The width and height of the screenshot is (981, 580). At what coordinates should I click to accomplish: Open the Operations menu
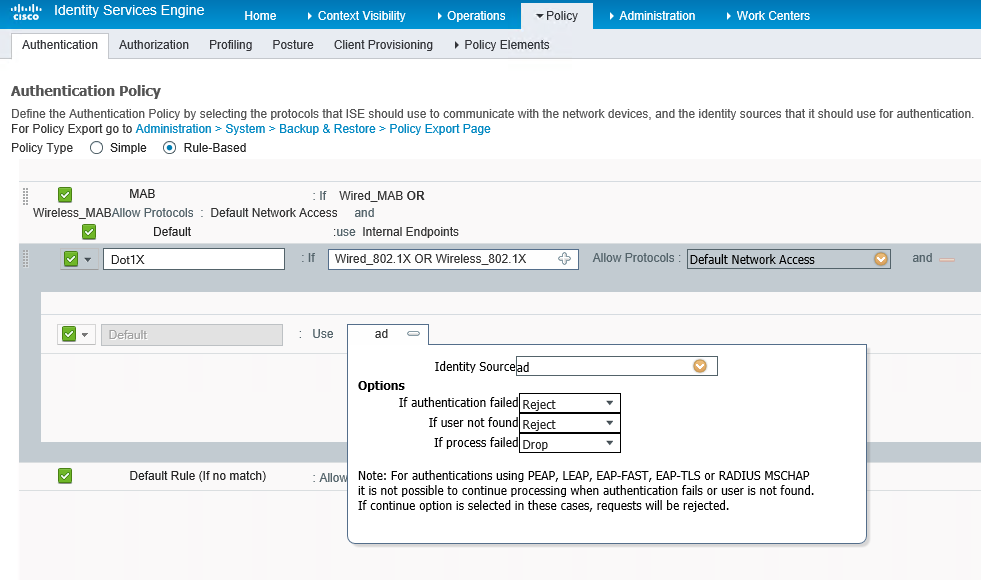pos(471,16)
